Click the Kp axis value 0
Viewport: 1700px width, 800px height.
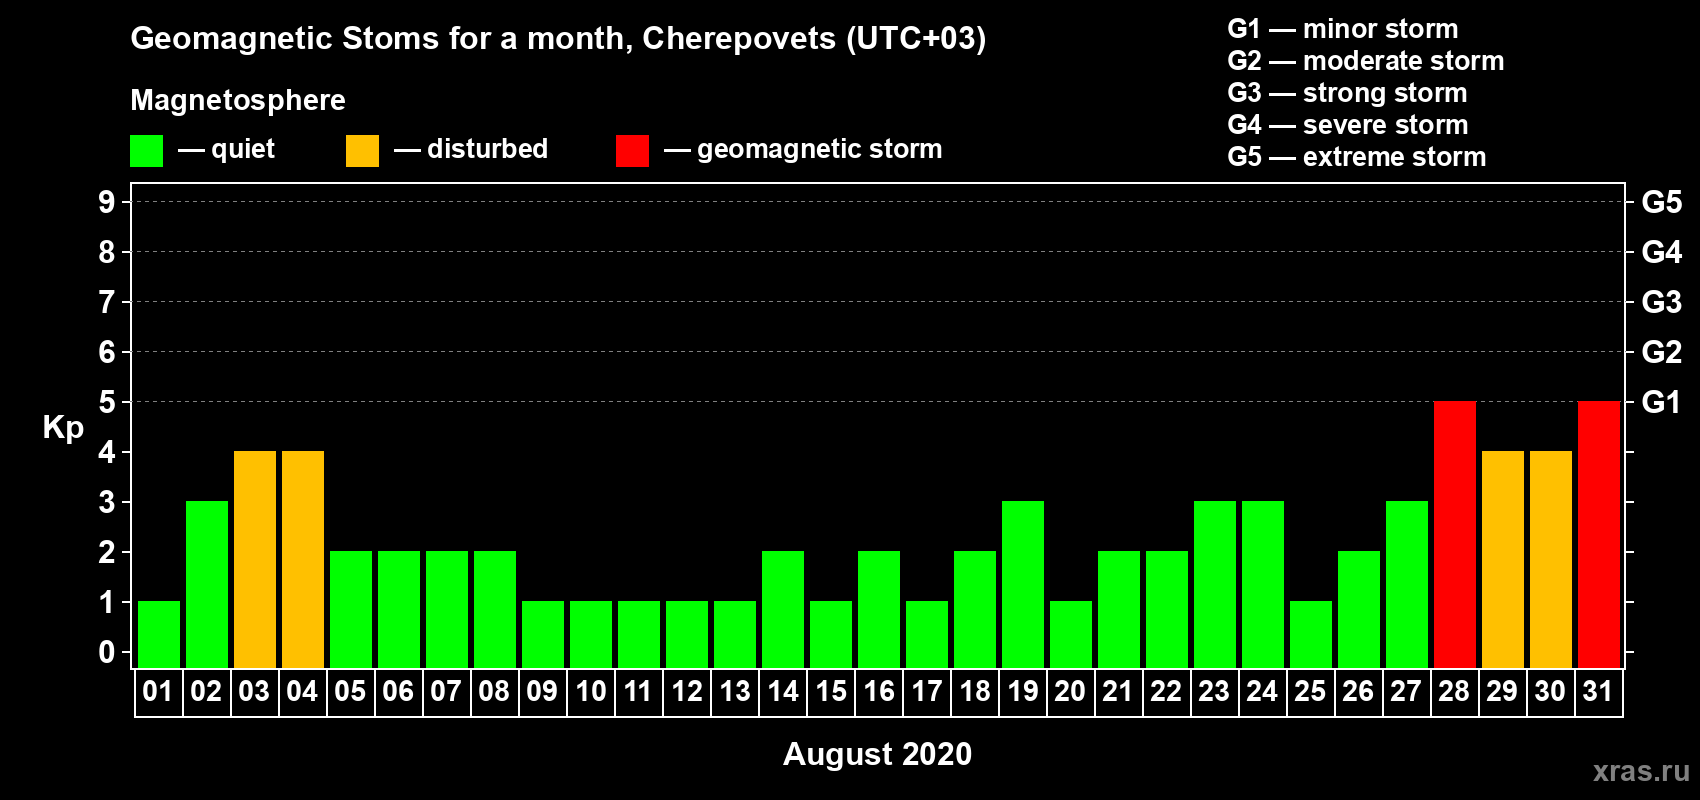coord(107,652)
